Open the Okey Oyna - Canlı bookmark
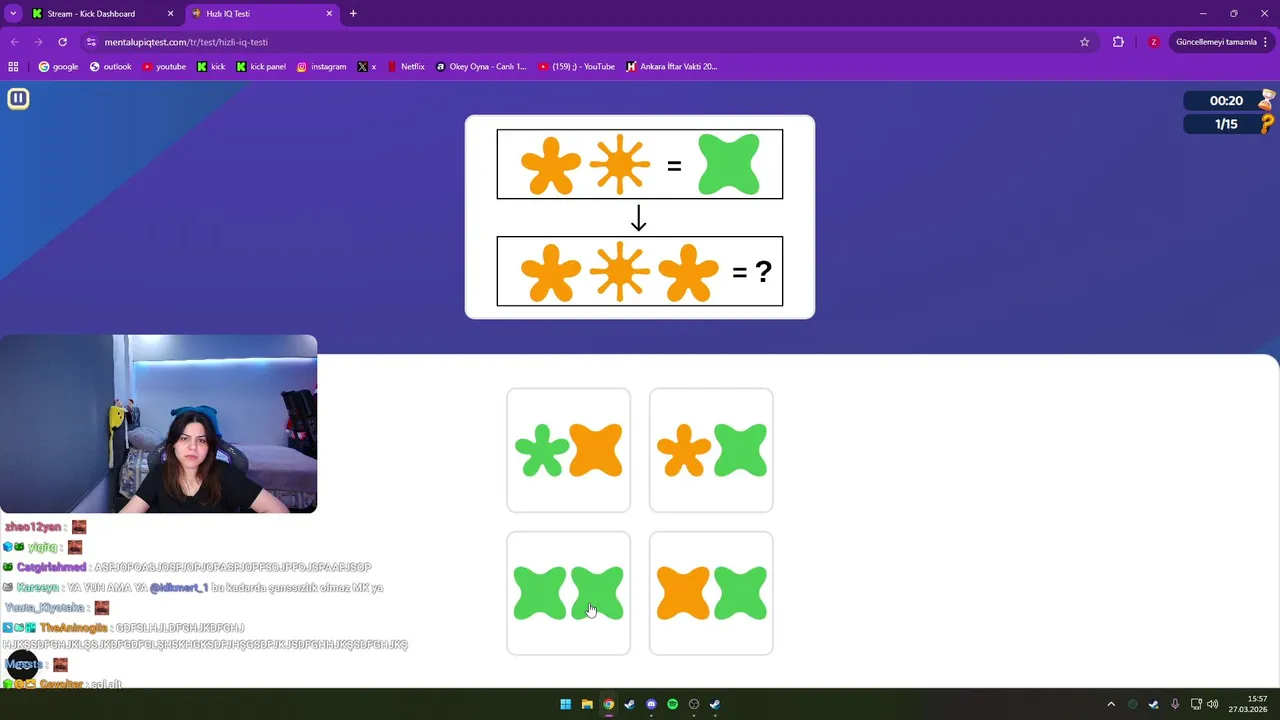Screen dimensions: 1280x720 tap(481, 67)
